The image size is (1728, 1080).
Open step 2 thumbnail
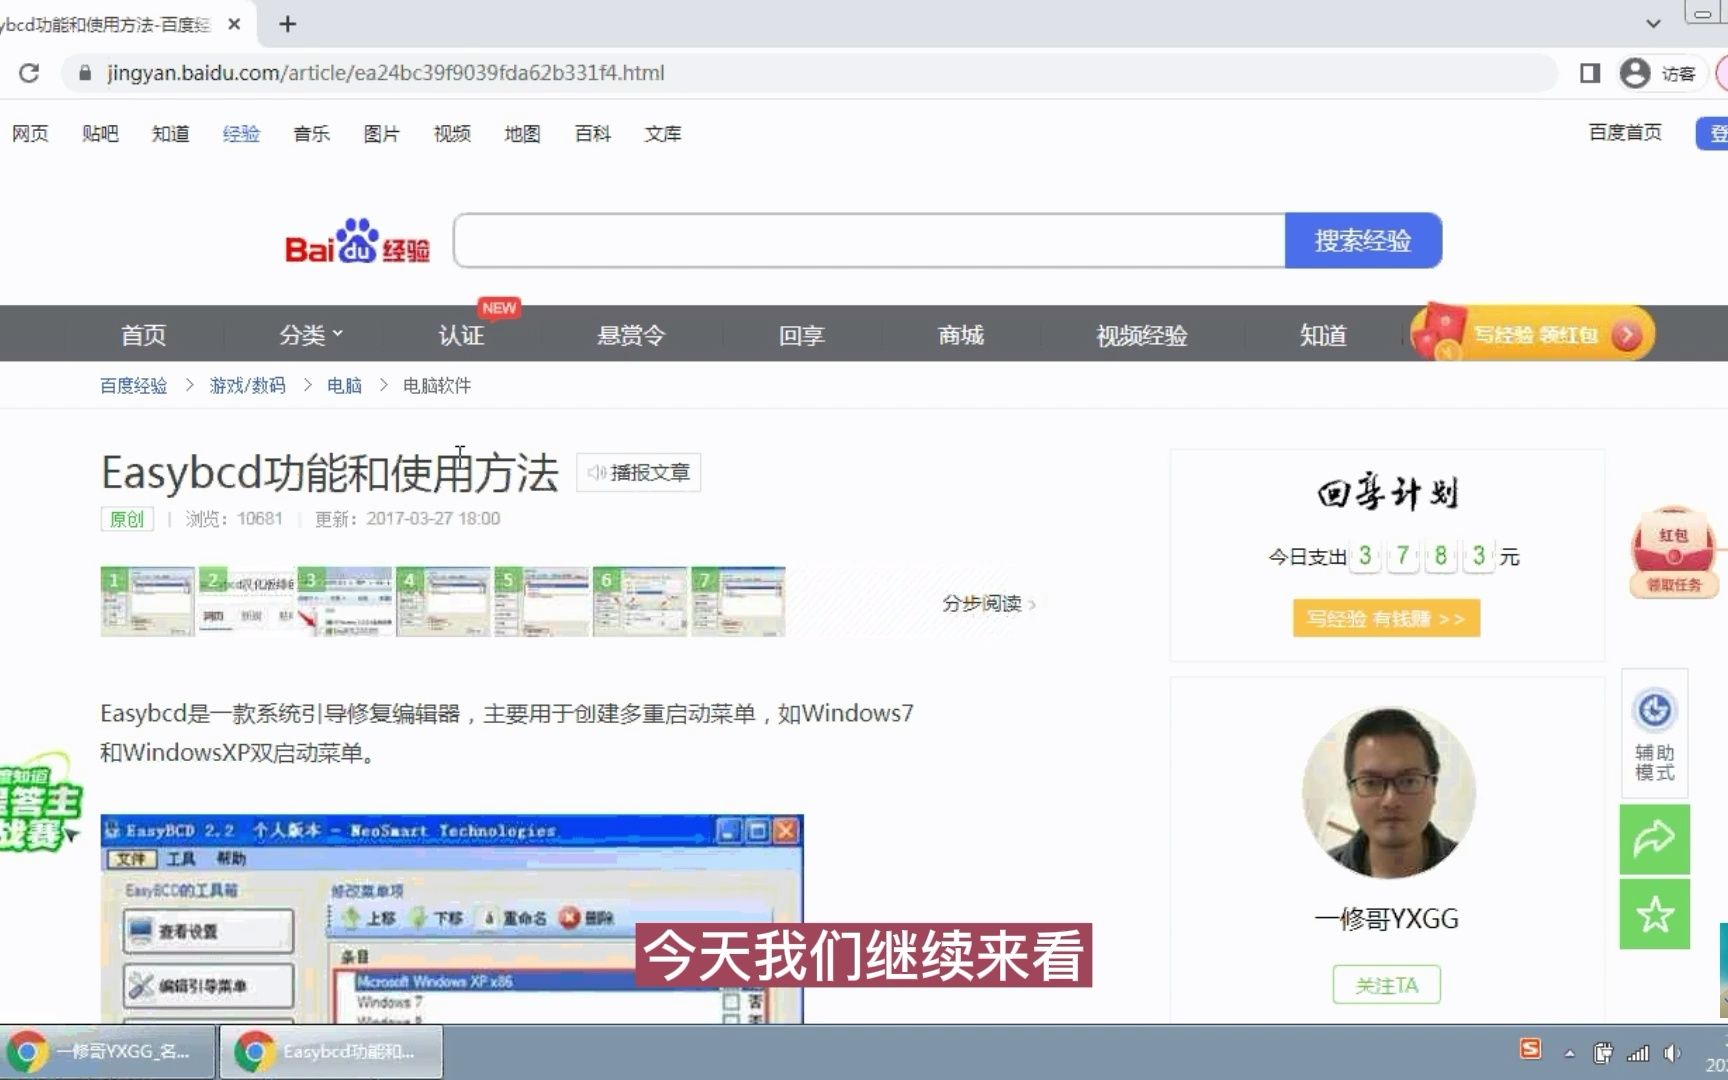(246, 602)
